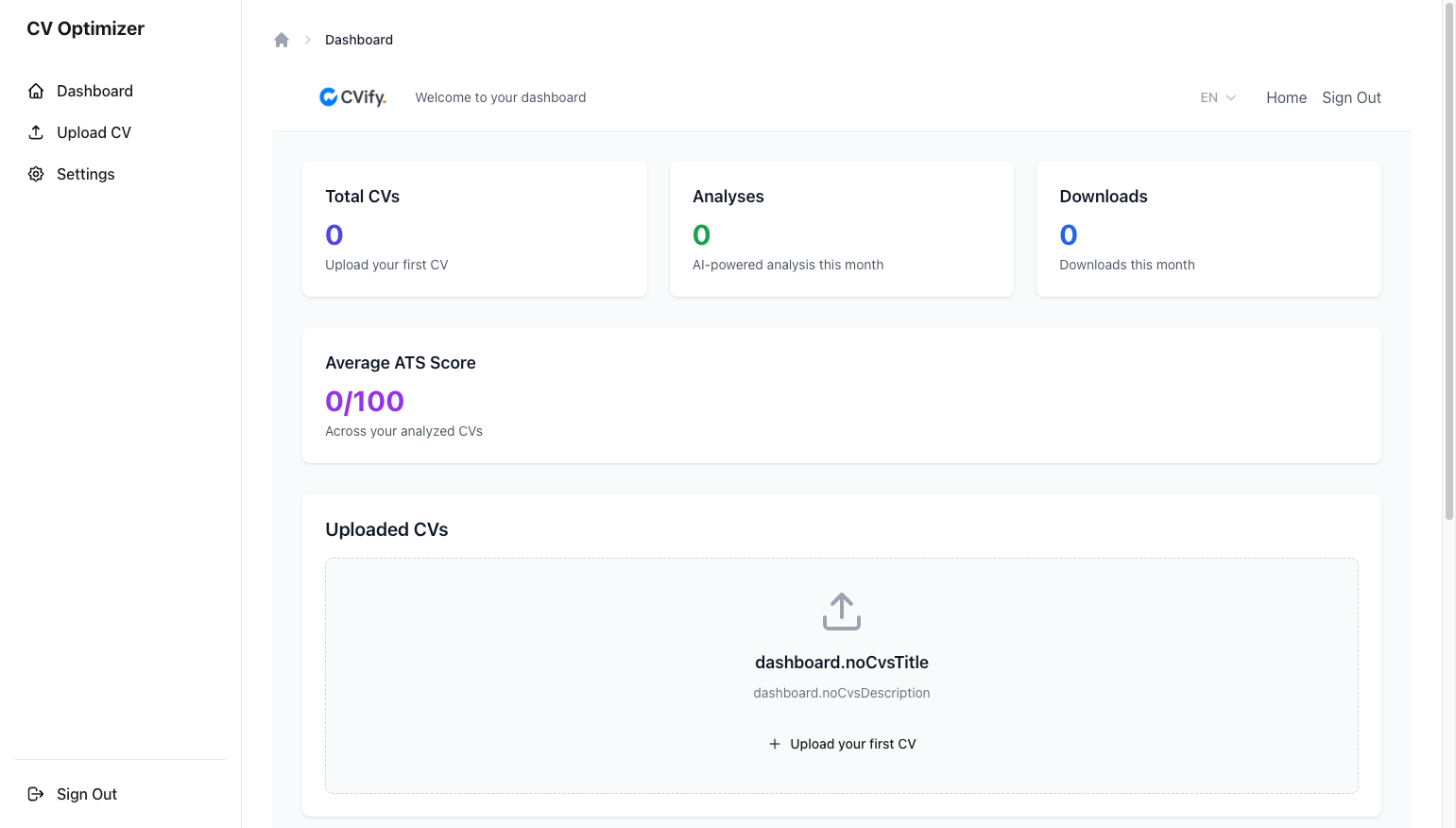Click the Dashboard breadcrumb label

(359, 39)
